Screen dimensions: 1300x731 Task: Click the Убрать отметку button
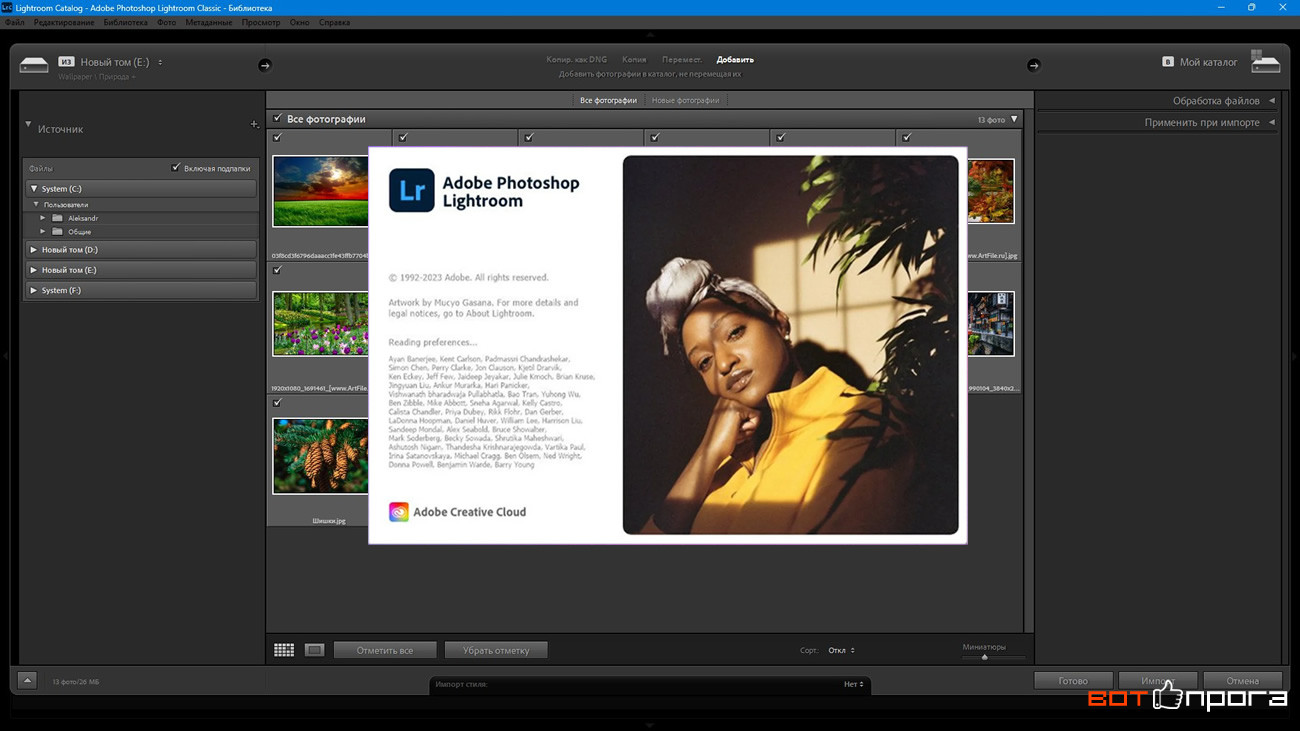(x=496, y=650)
